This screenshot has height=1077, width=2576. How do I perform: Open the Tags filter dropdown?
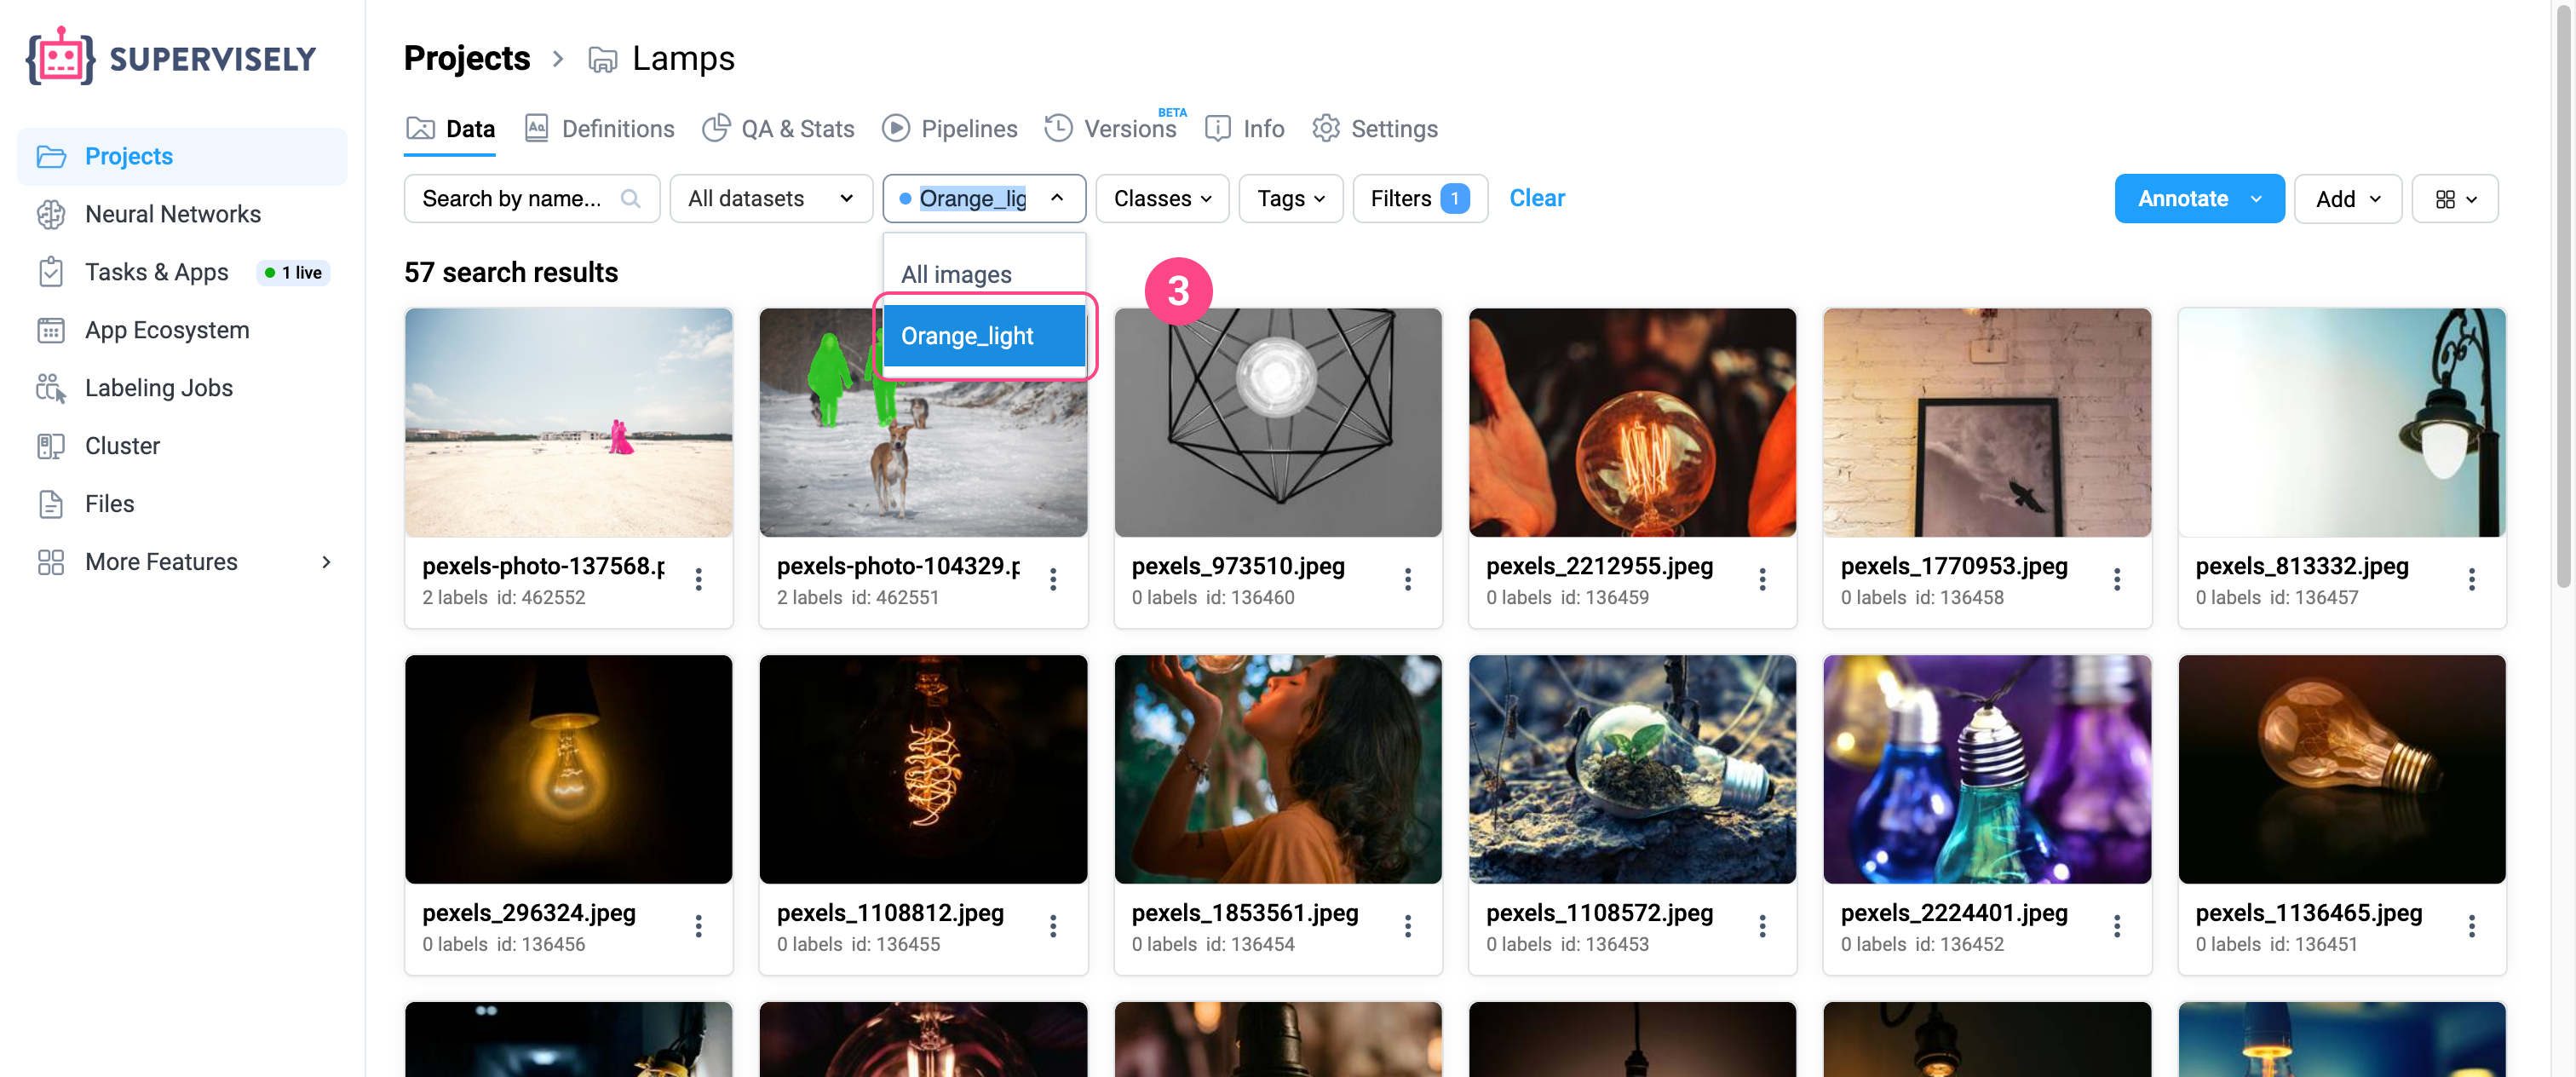1290,198
